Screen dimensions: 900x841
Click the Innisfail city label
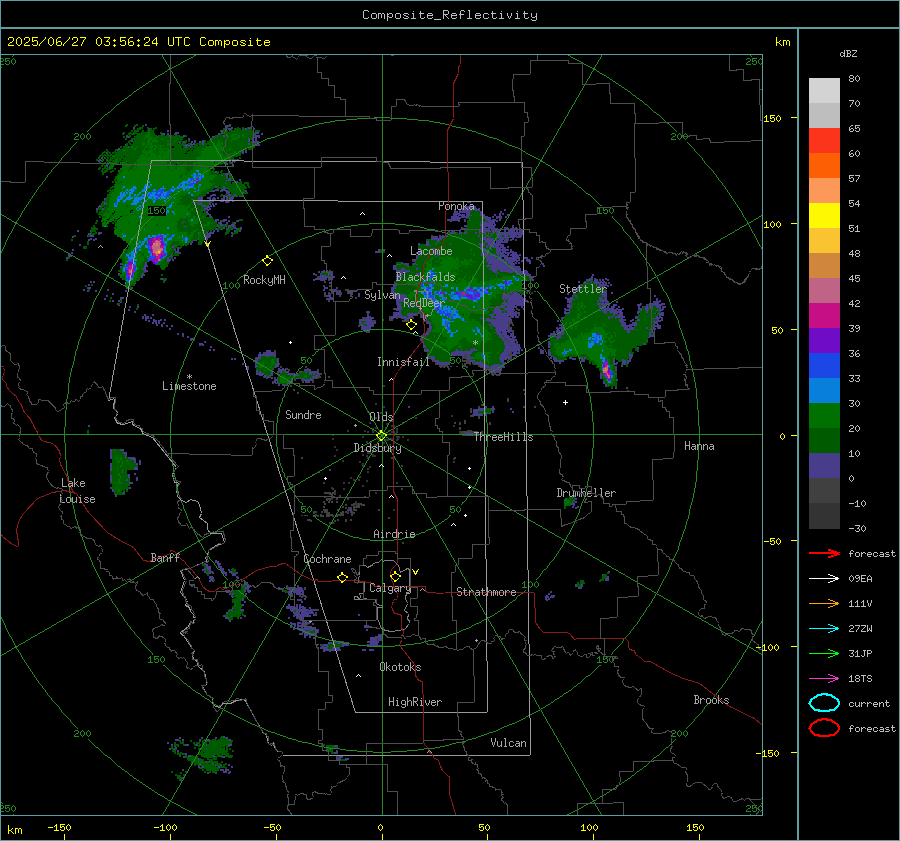(x=403, y=362)
